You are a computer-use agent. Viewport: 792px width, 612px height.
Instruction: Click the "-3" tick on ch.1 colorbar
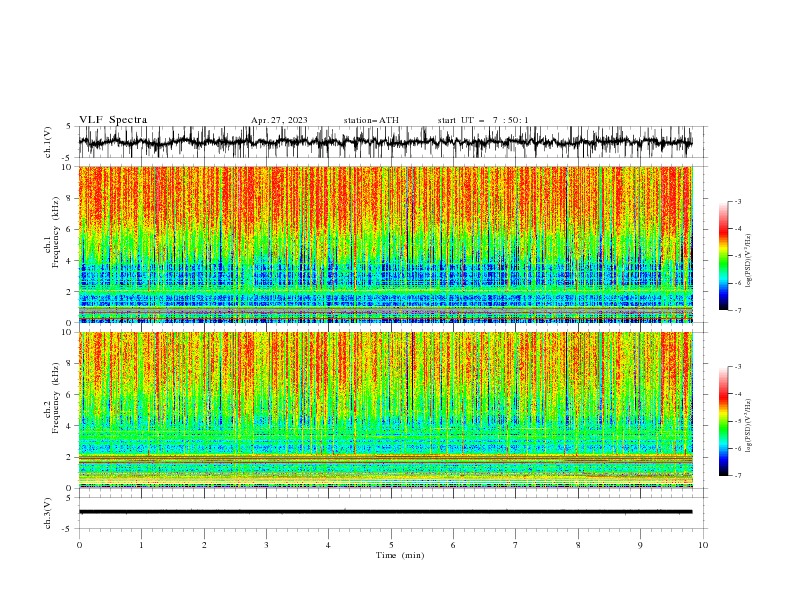click(737, 201)
